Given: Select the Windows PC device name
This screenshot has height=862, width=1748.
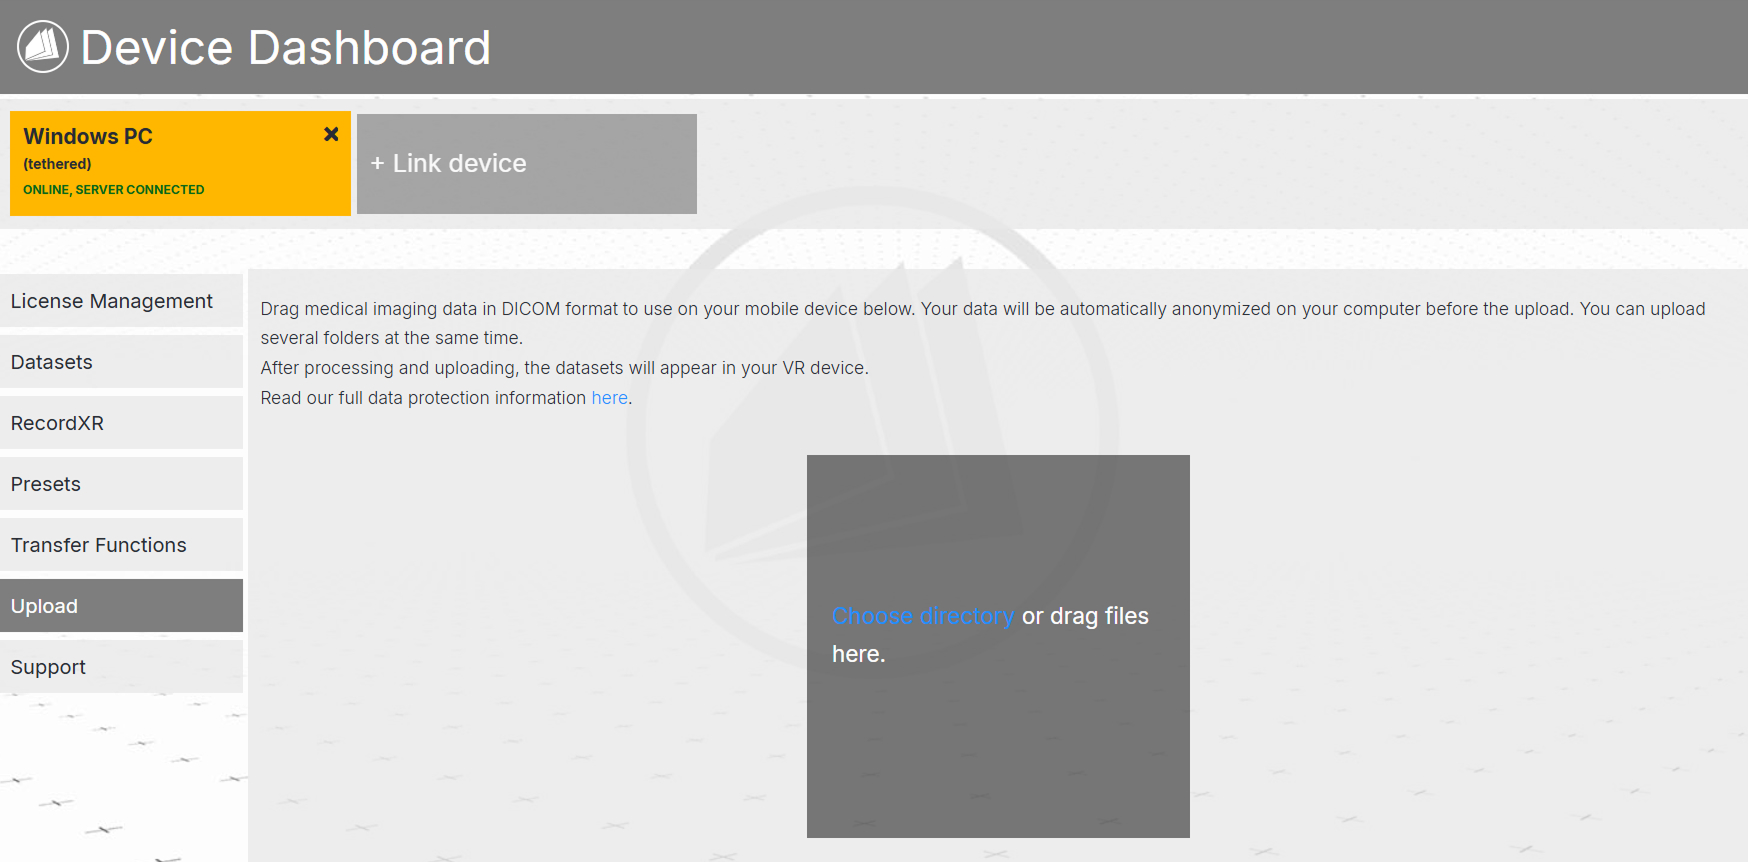Looking at the screenshot, I should point(88,136).
